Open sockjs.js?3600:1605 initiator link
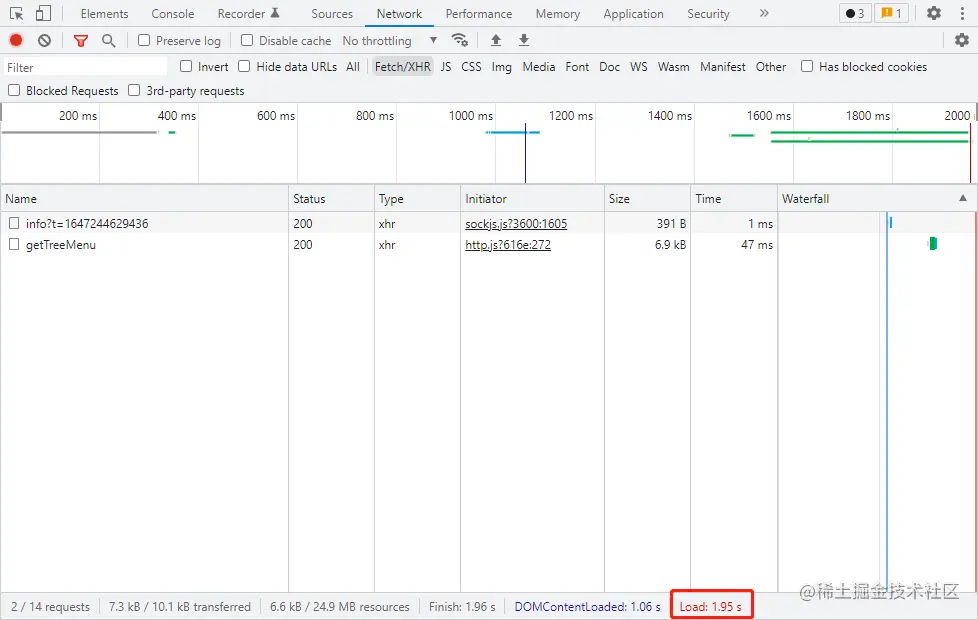978x620 pixels. click(516, 223)
